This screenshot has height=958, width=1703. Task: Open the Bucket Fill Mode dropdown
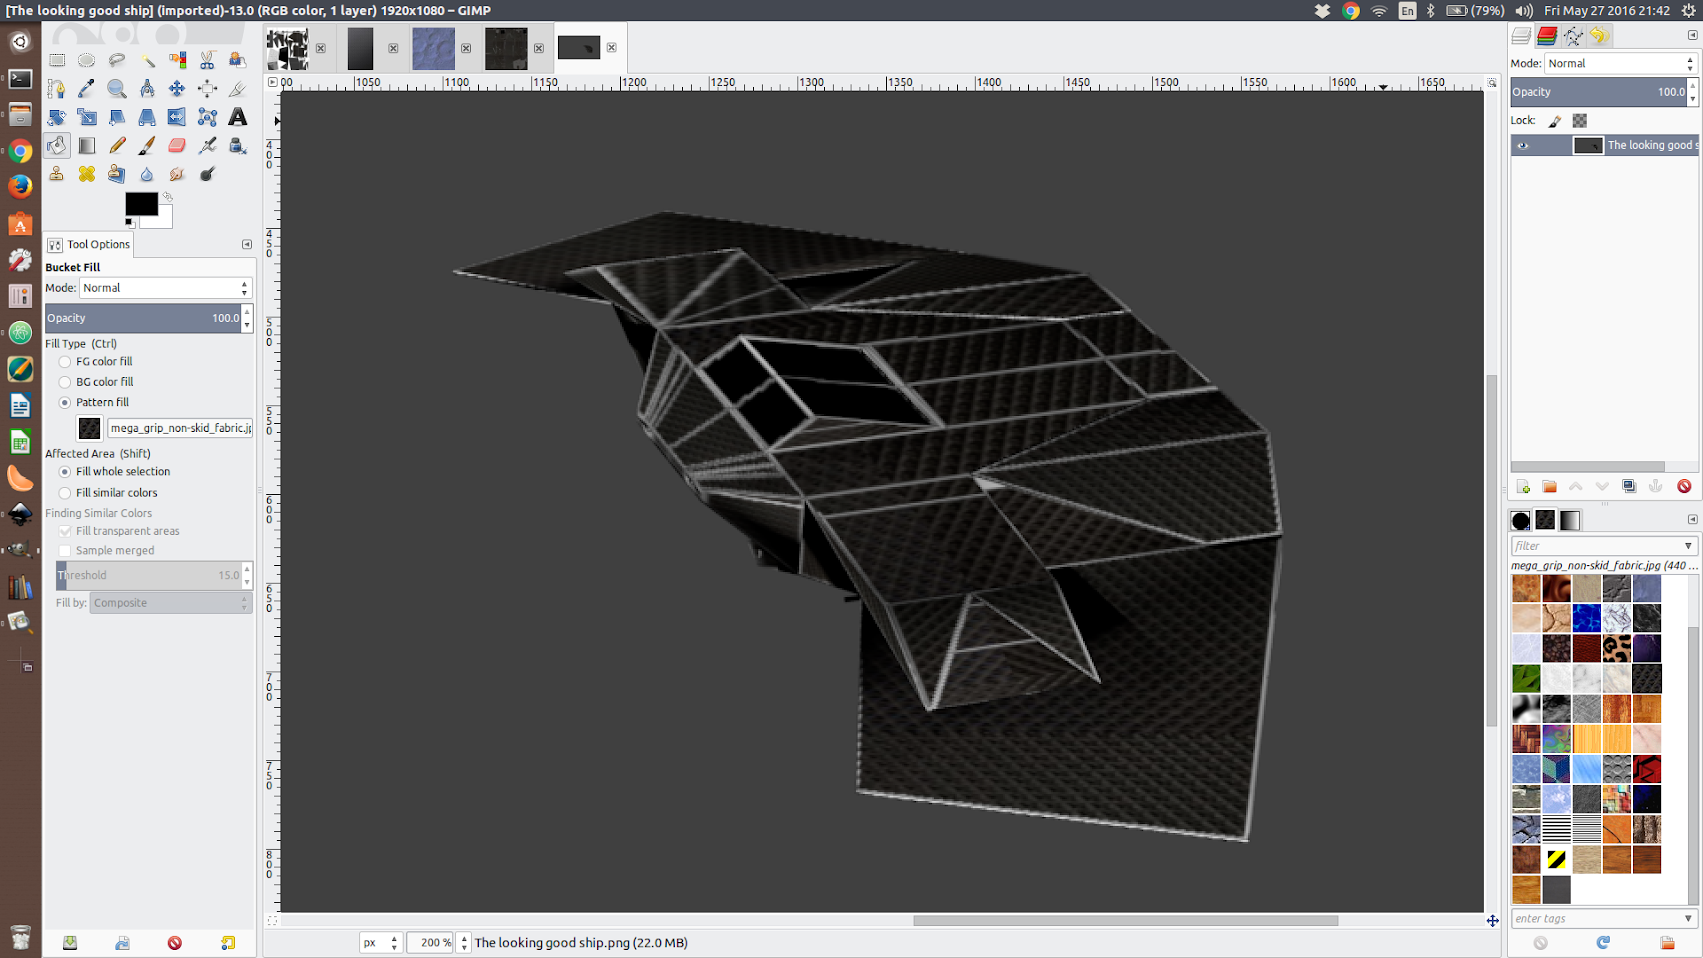[165, 288]
